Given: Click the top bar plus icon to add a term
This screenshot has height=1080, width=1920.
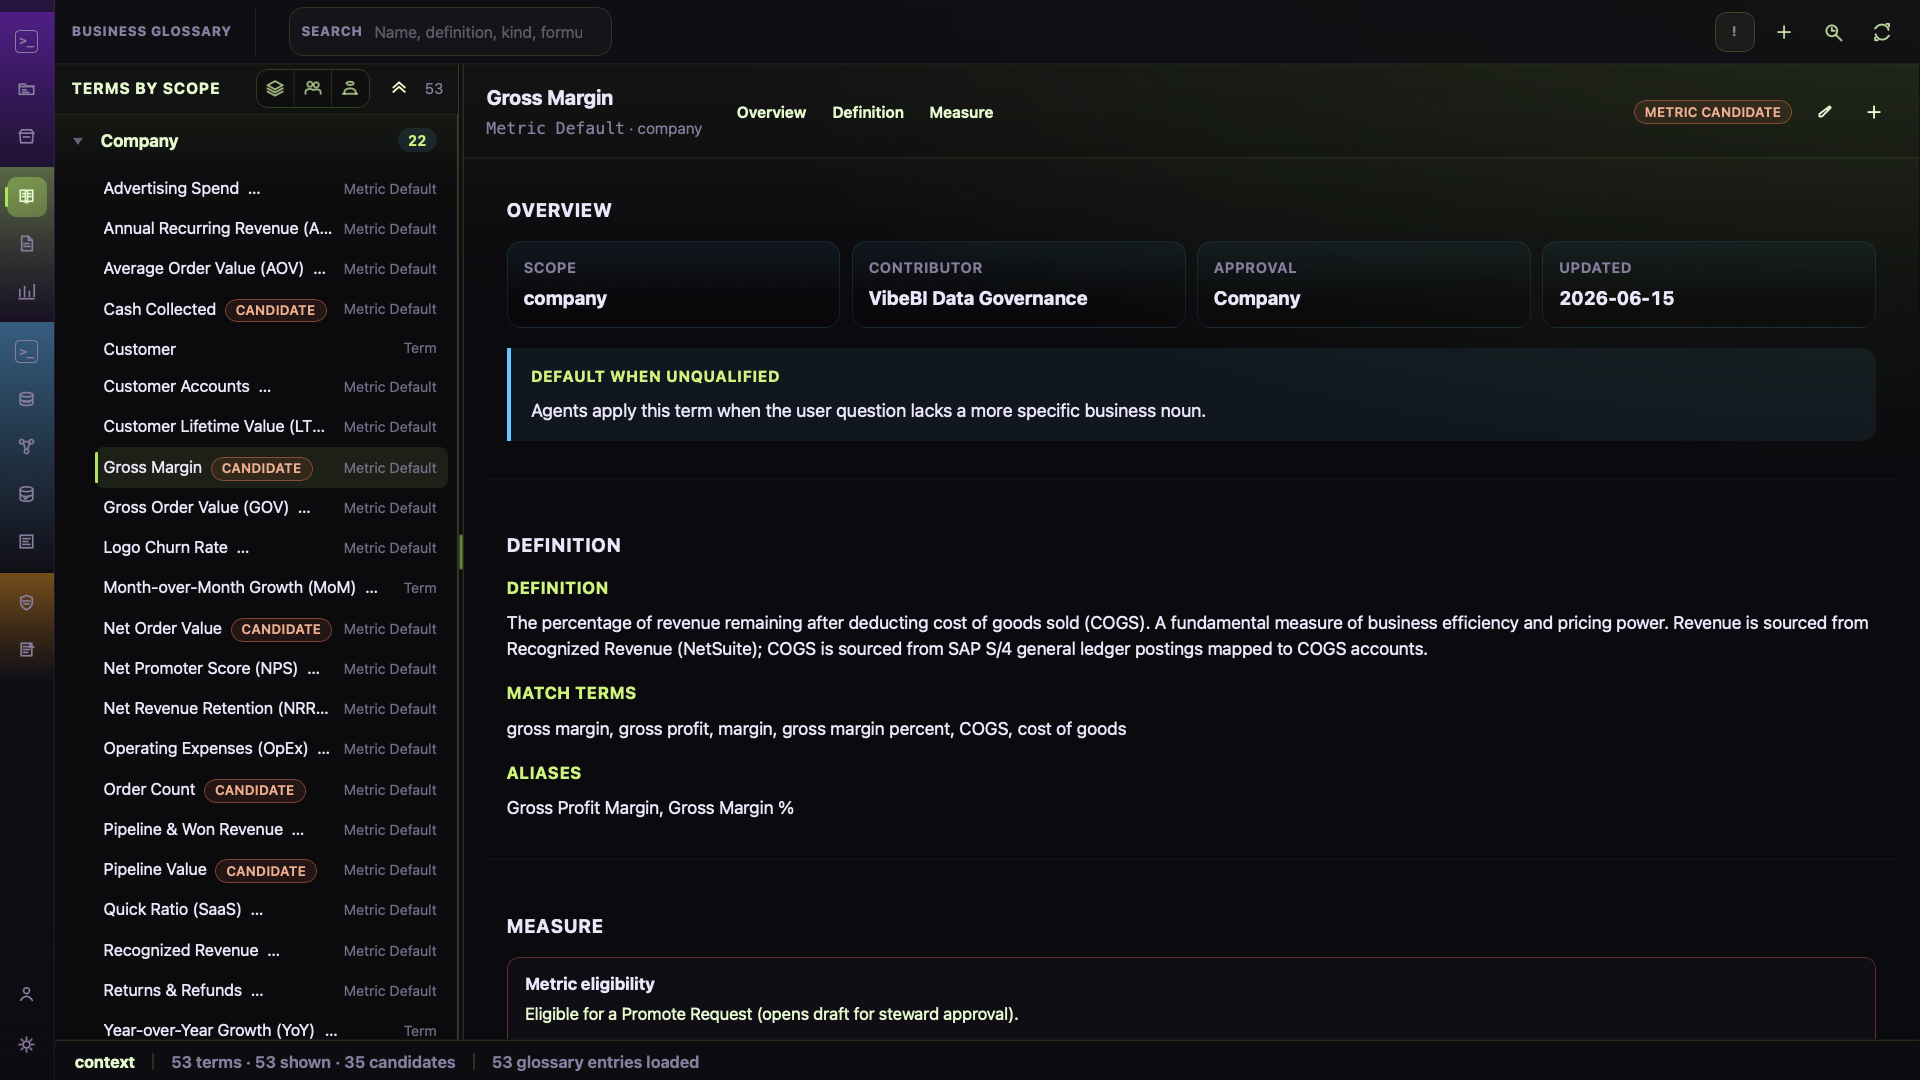Looking at the screenshot, I should tap(1784, 32).
